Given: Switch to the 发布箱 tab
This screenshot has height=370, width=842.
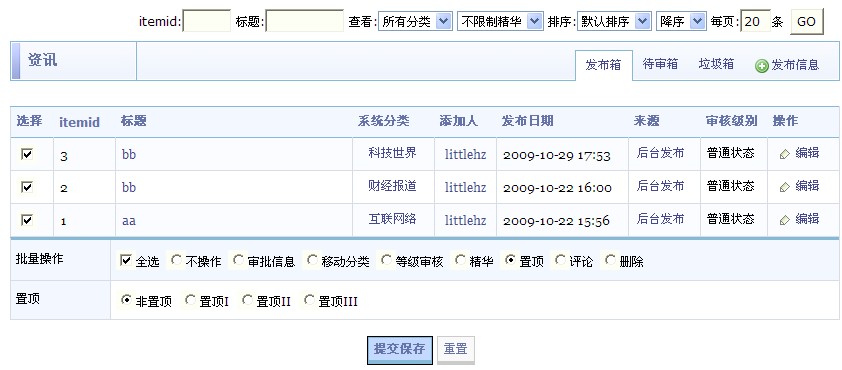Looking at the screenshot, I should coord(604,65).
